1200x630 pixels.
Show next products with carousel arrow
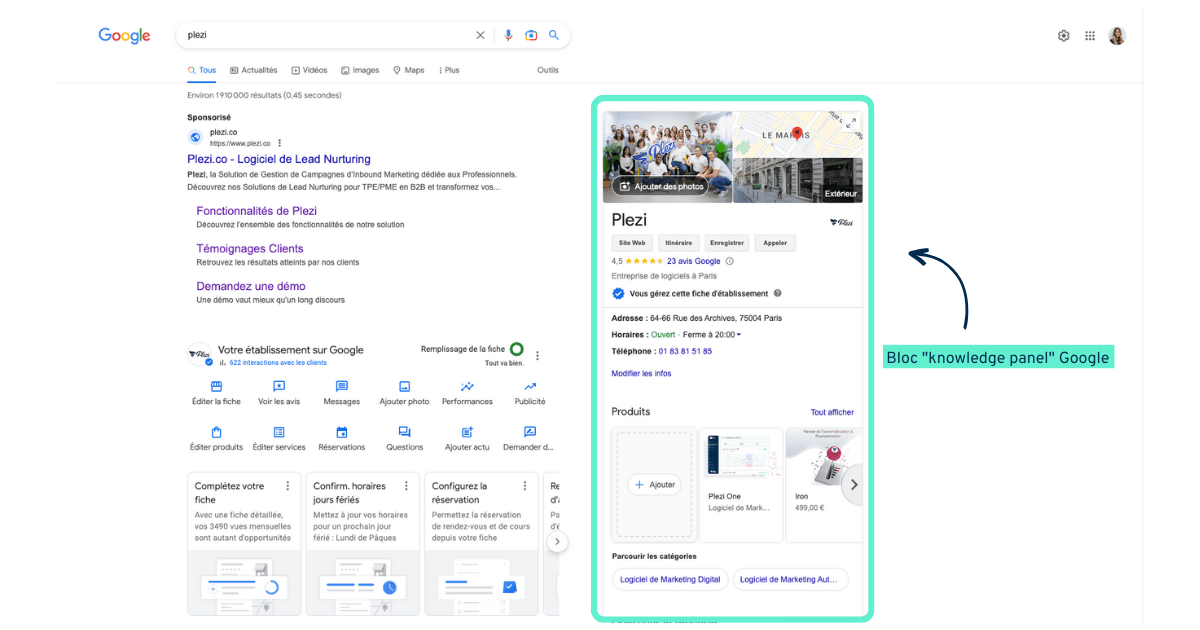coord(853,484)
